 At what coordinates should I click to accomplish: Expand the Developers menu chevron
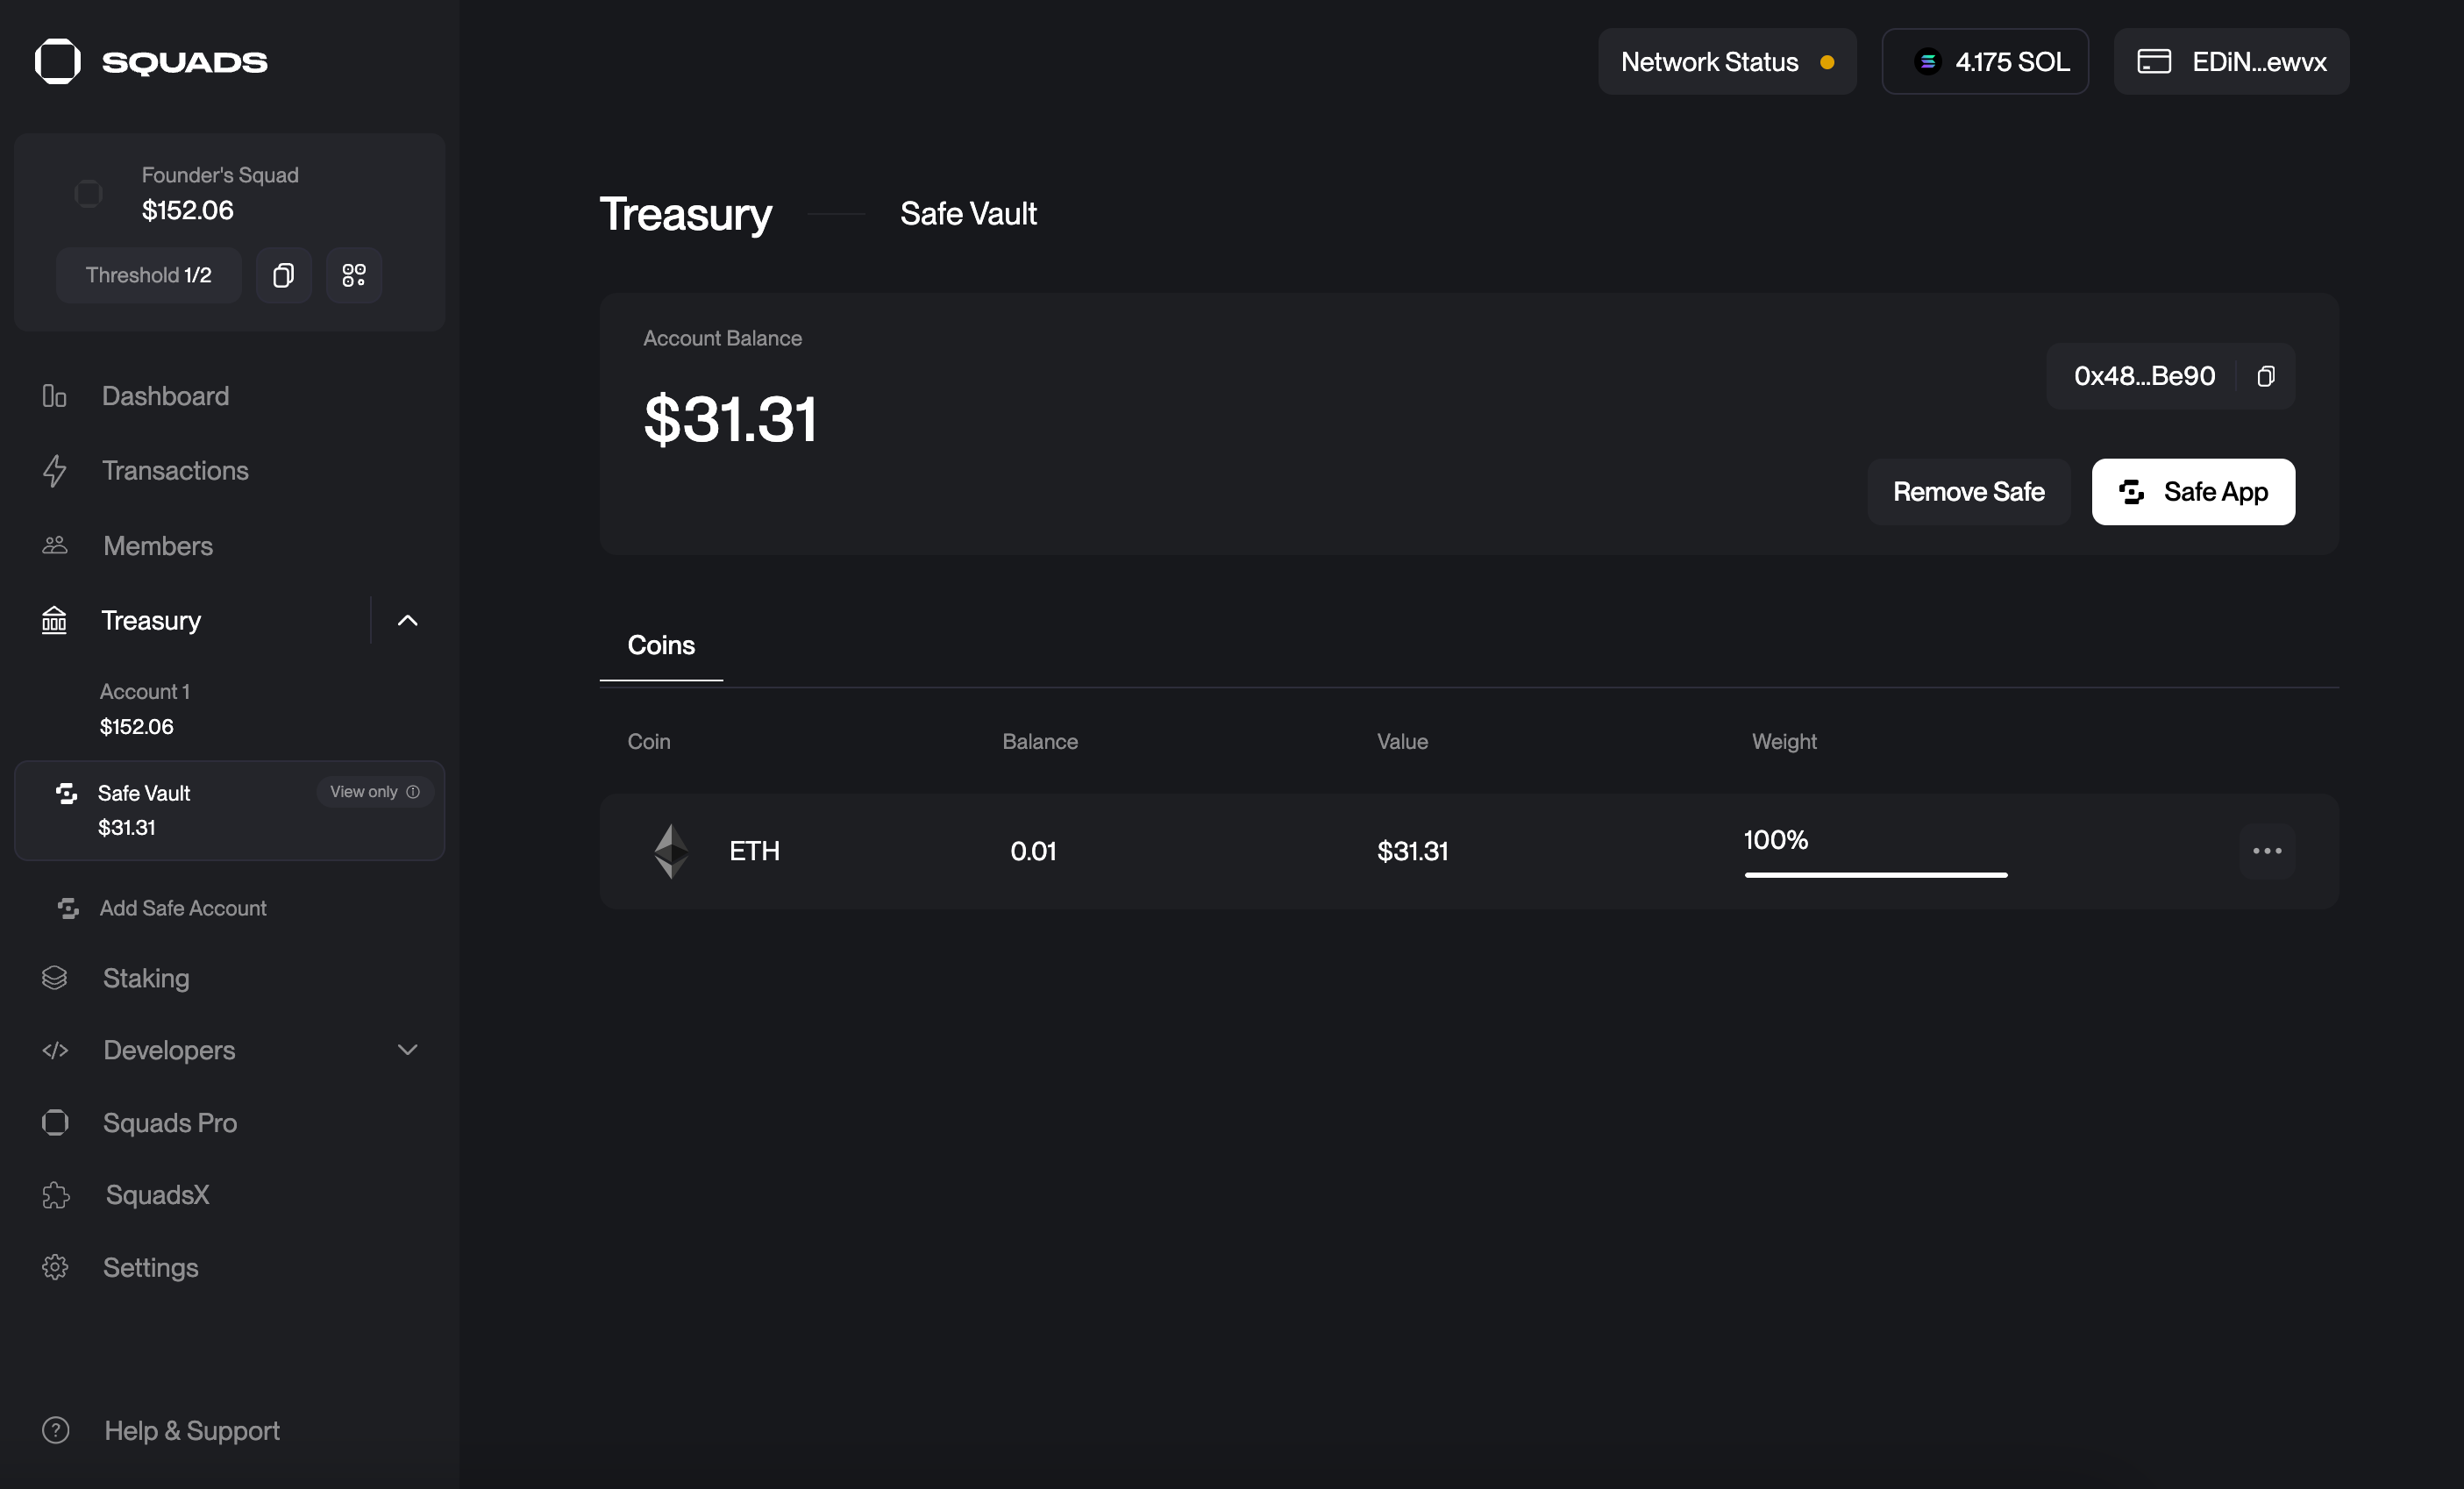(407, 1050)
